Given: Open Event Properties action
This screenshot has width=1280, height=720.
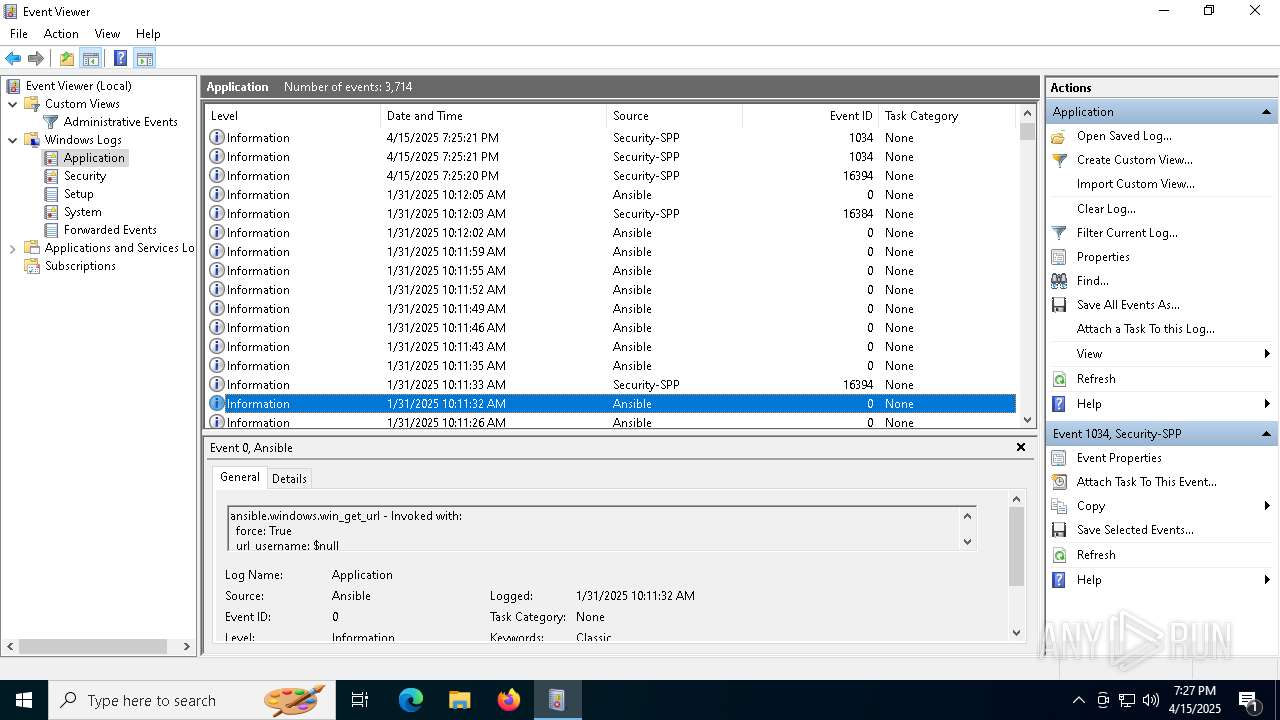Looking at the screenshot, I should coord(1119,458).
